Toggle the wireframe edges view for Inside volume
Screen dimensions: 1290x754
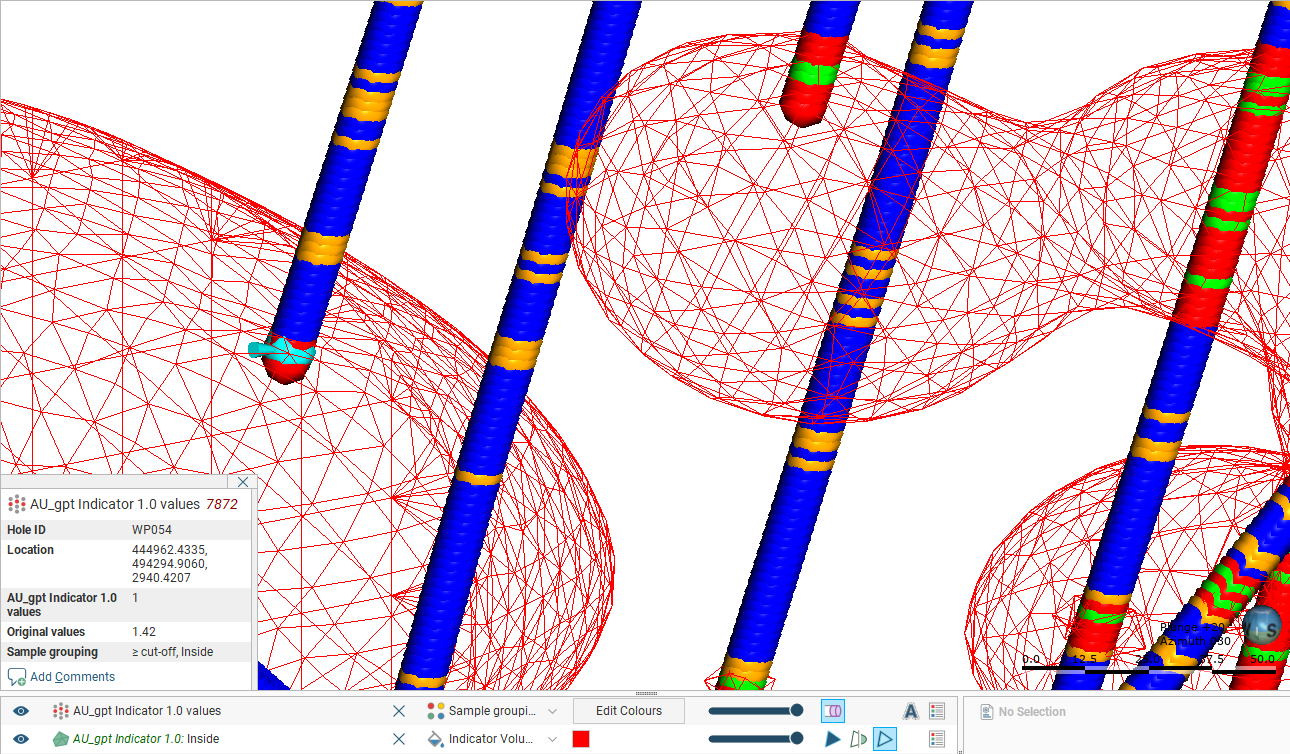pos(884,739)
